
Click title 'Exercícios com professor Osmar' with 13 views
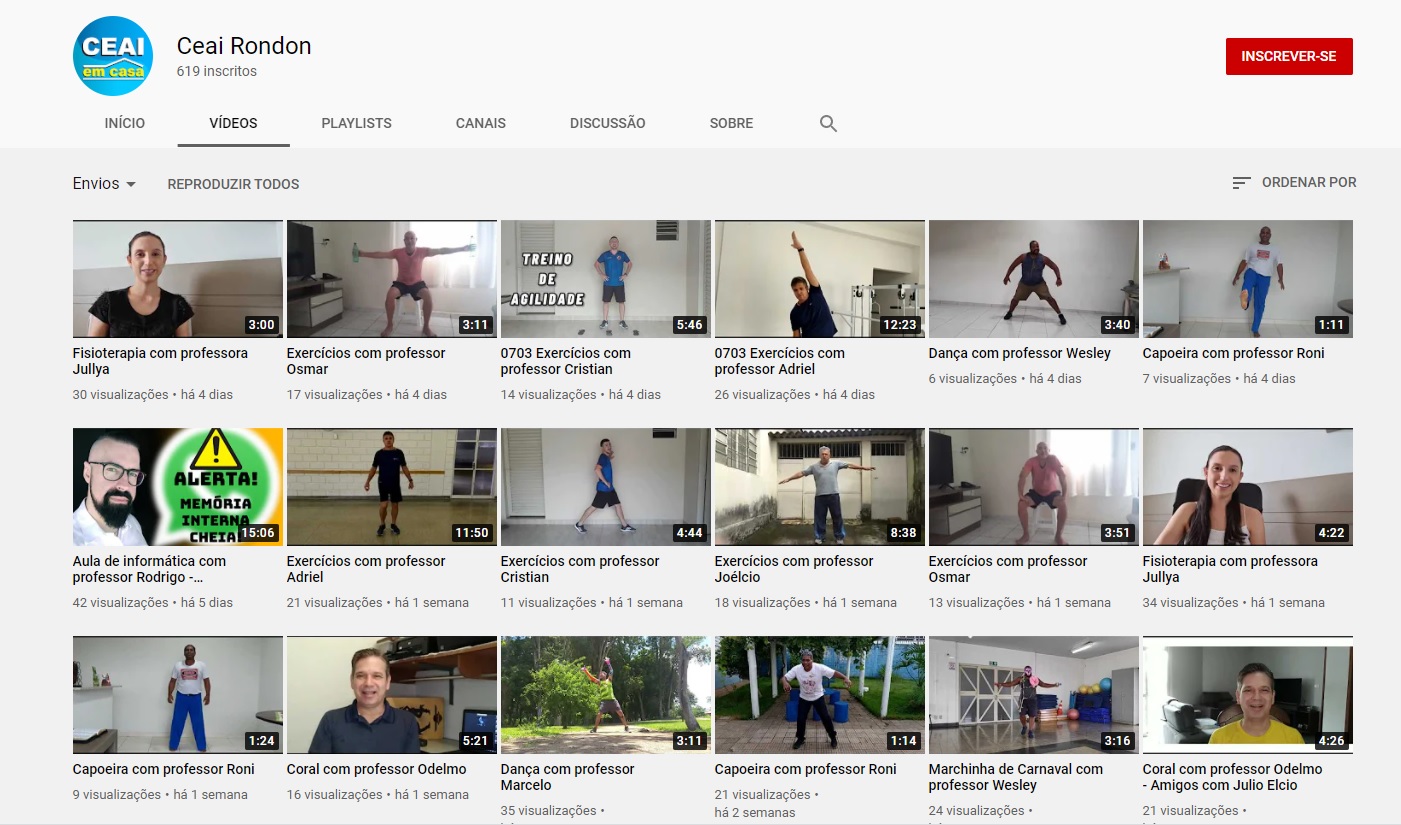coord(1008,569)
